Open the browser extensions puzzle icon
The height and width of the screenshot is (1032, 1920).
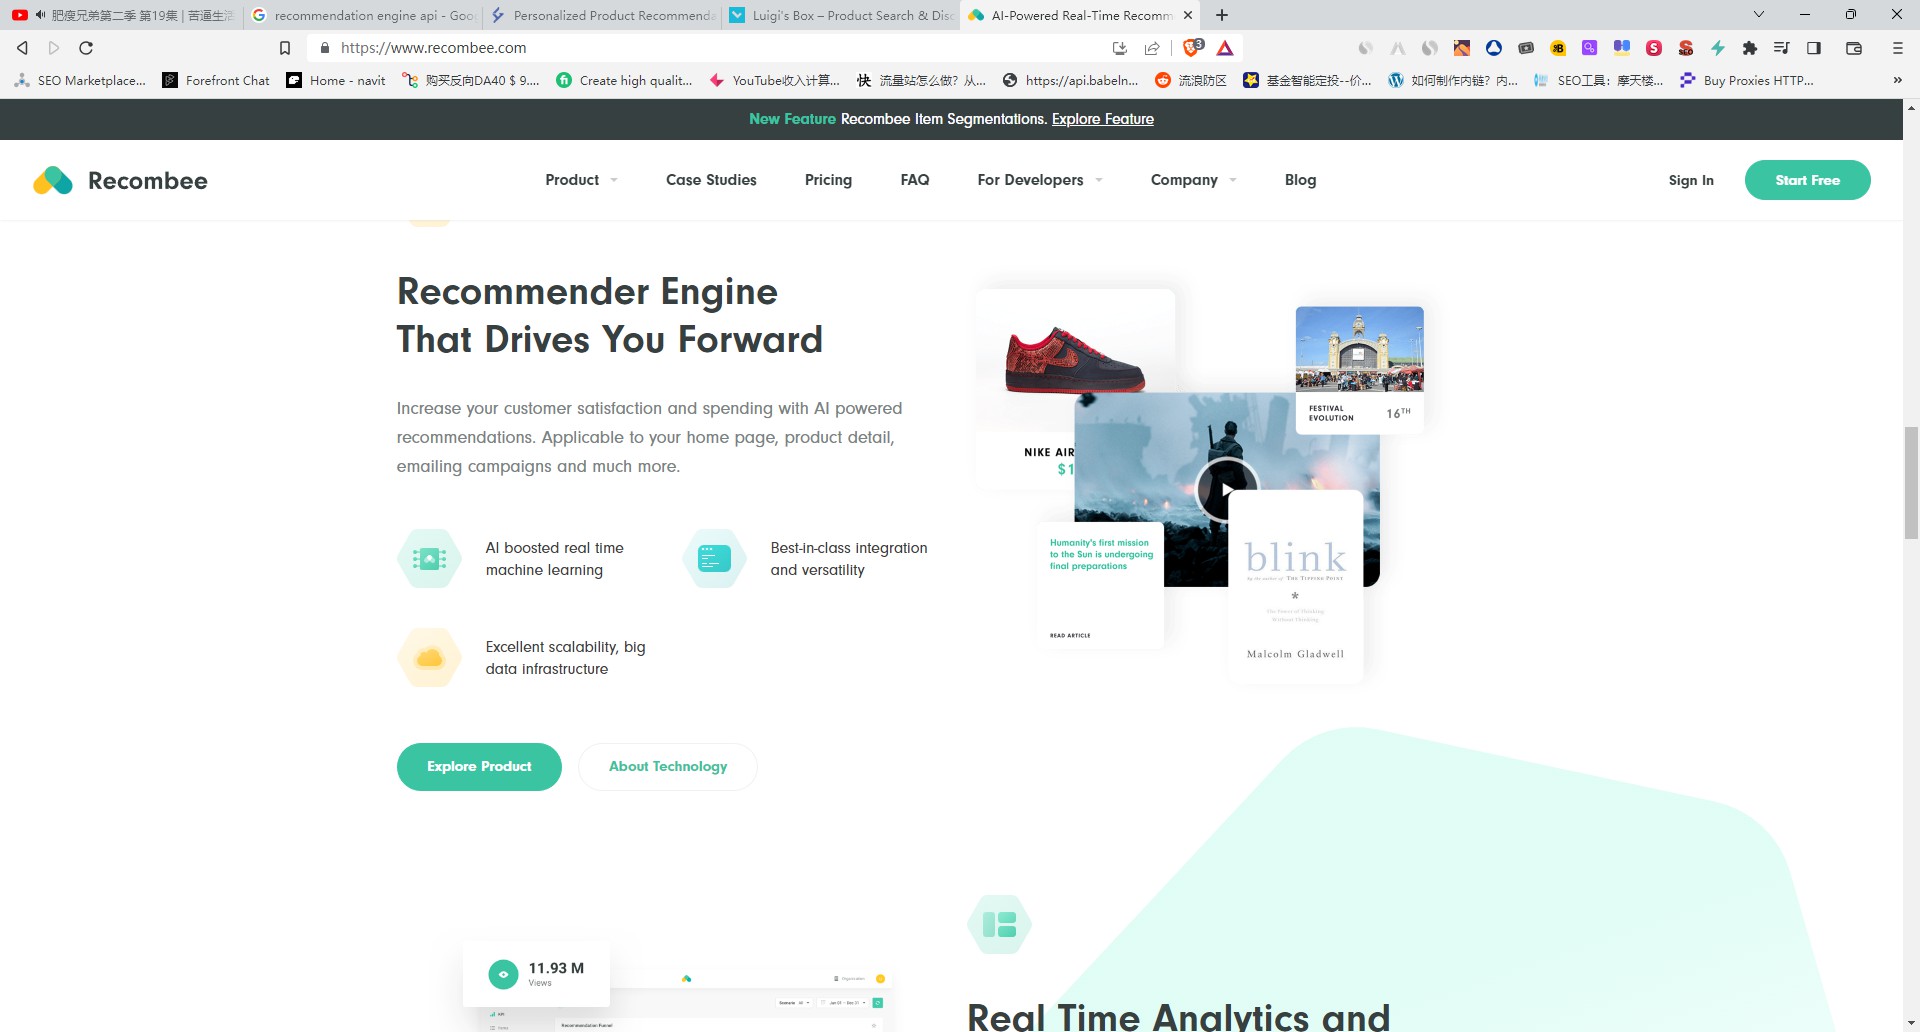click(x=1749, y=48)
